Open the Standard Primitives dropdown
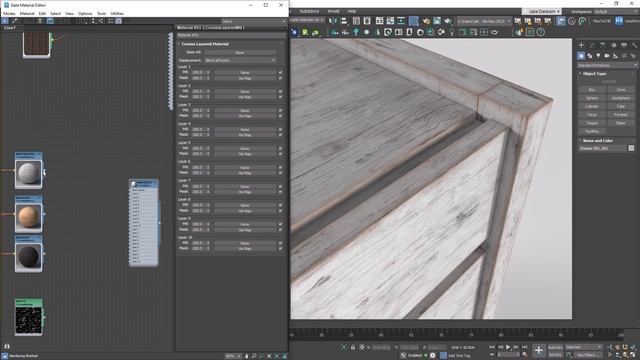 click(x=607, y=65)
